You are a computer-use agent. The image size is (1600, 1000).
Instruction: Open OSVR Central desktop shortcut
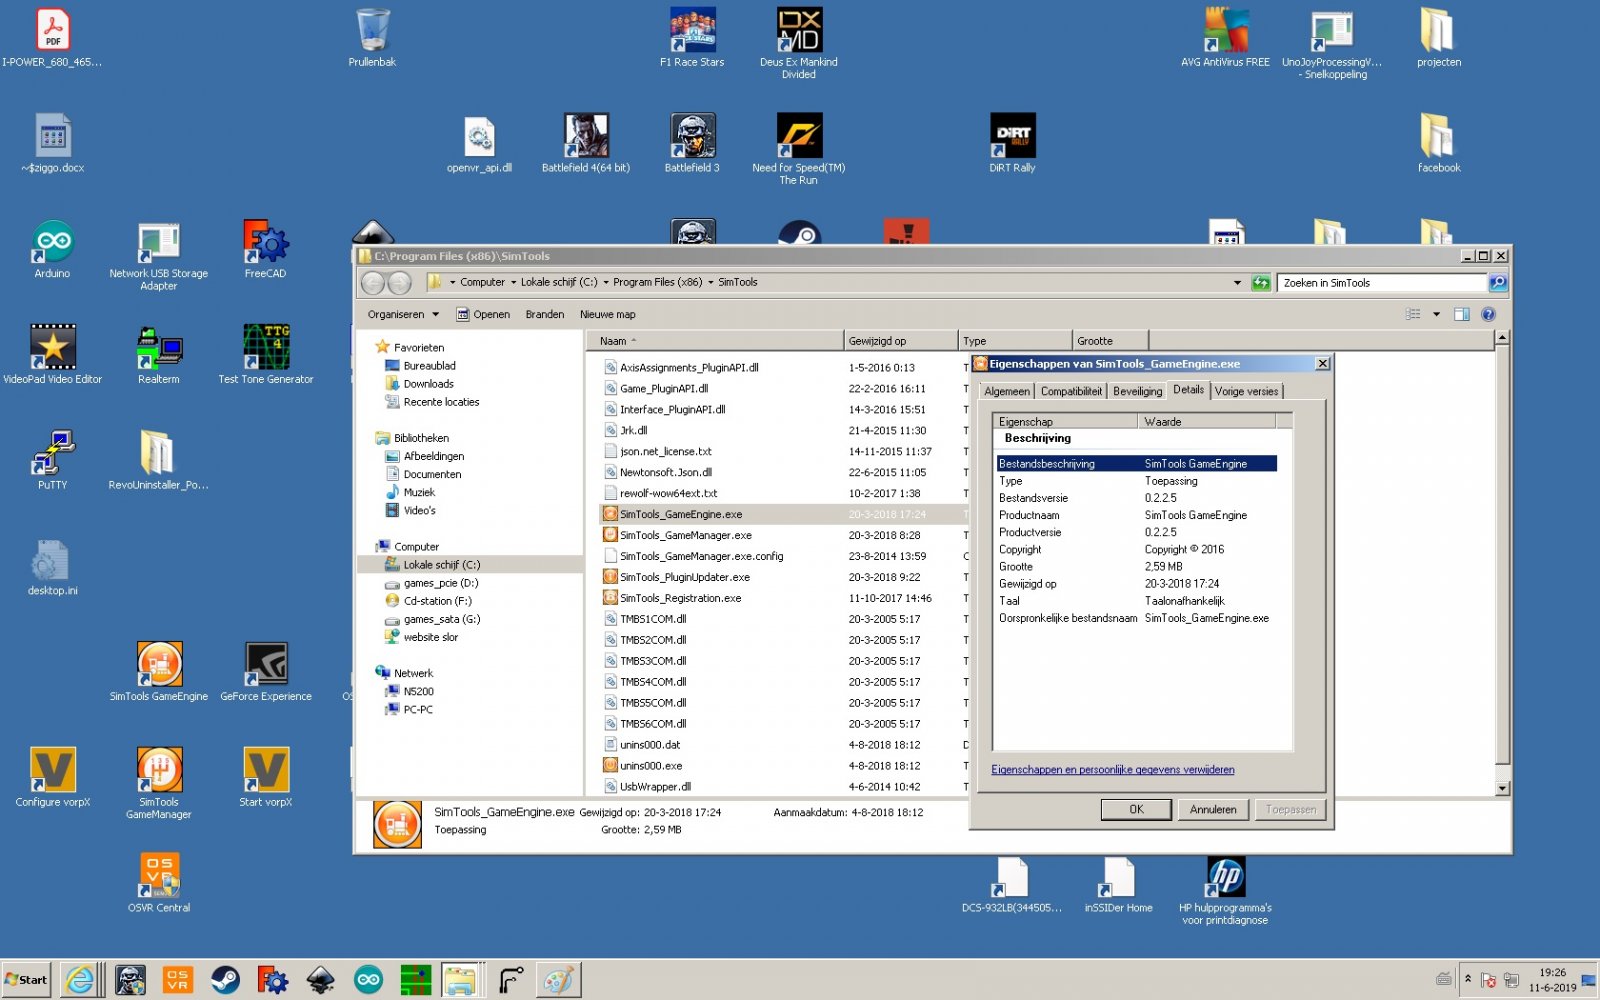[159, 883]
